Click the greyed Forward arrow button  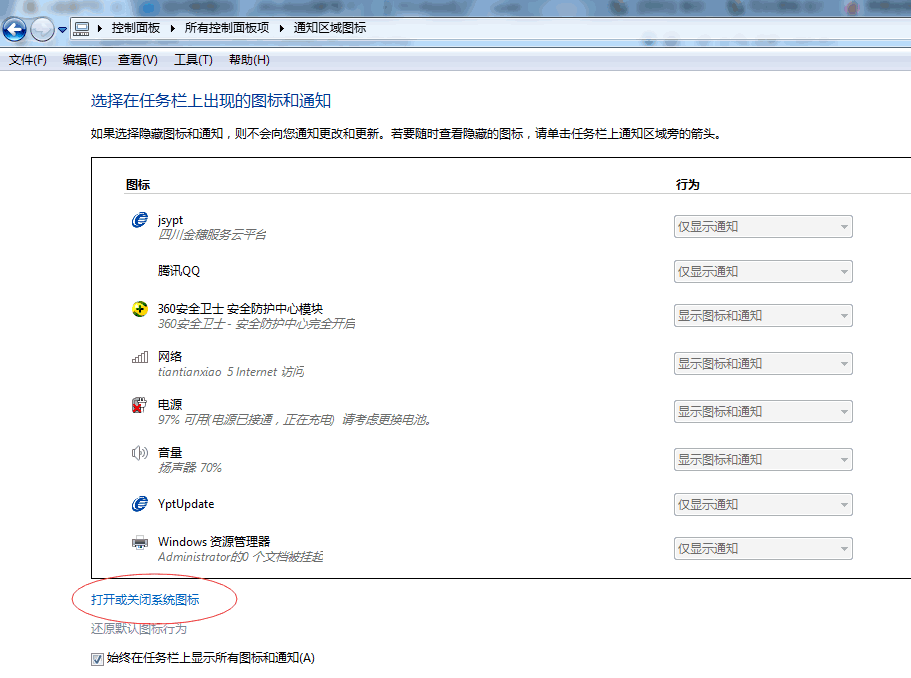click(42, 29)
